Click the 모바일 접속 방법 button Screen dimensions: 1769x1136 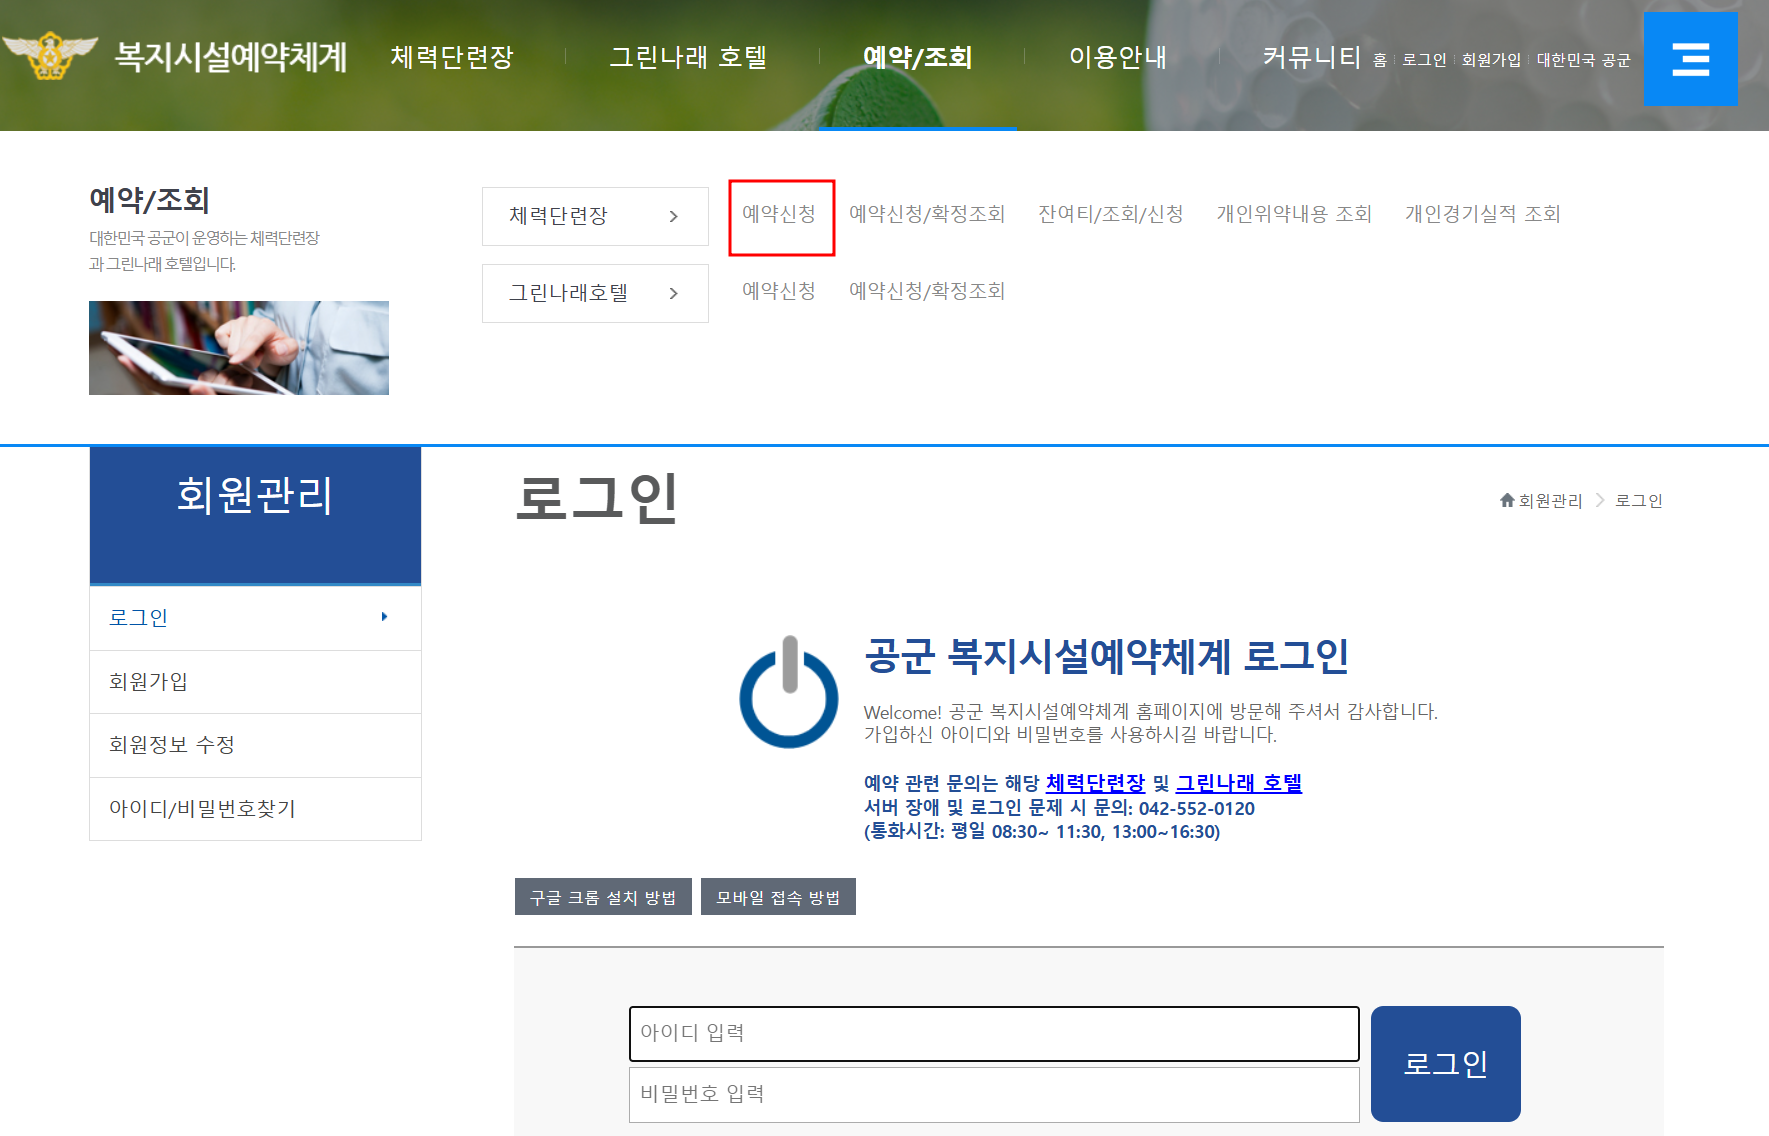pyautogui.click(x=778, y=896)
